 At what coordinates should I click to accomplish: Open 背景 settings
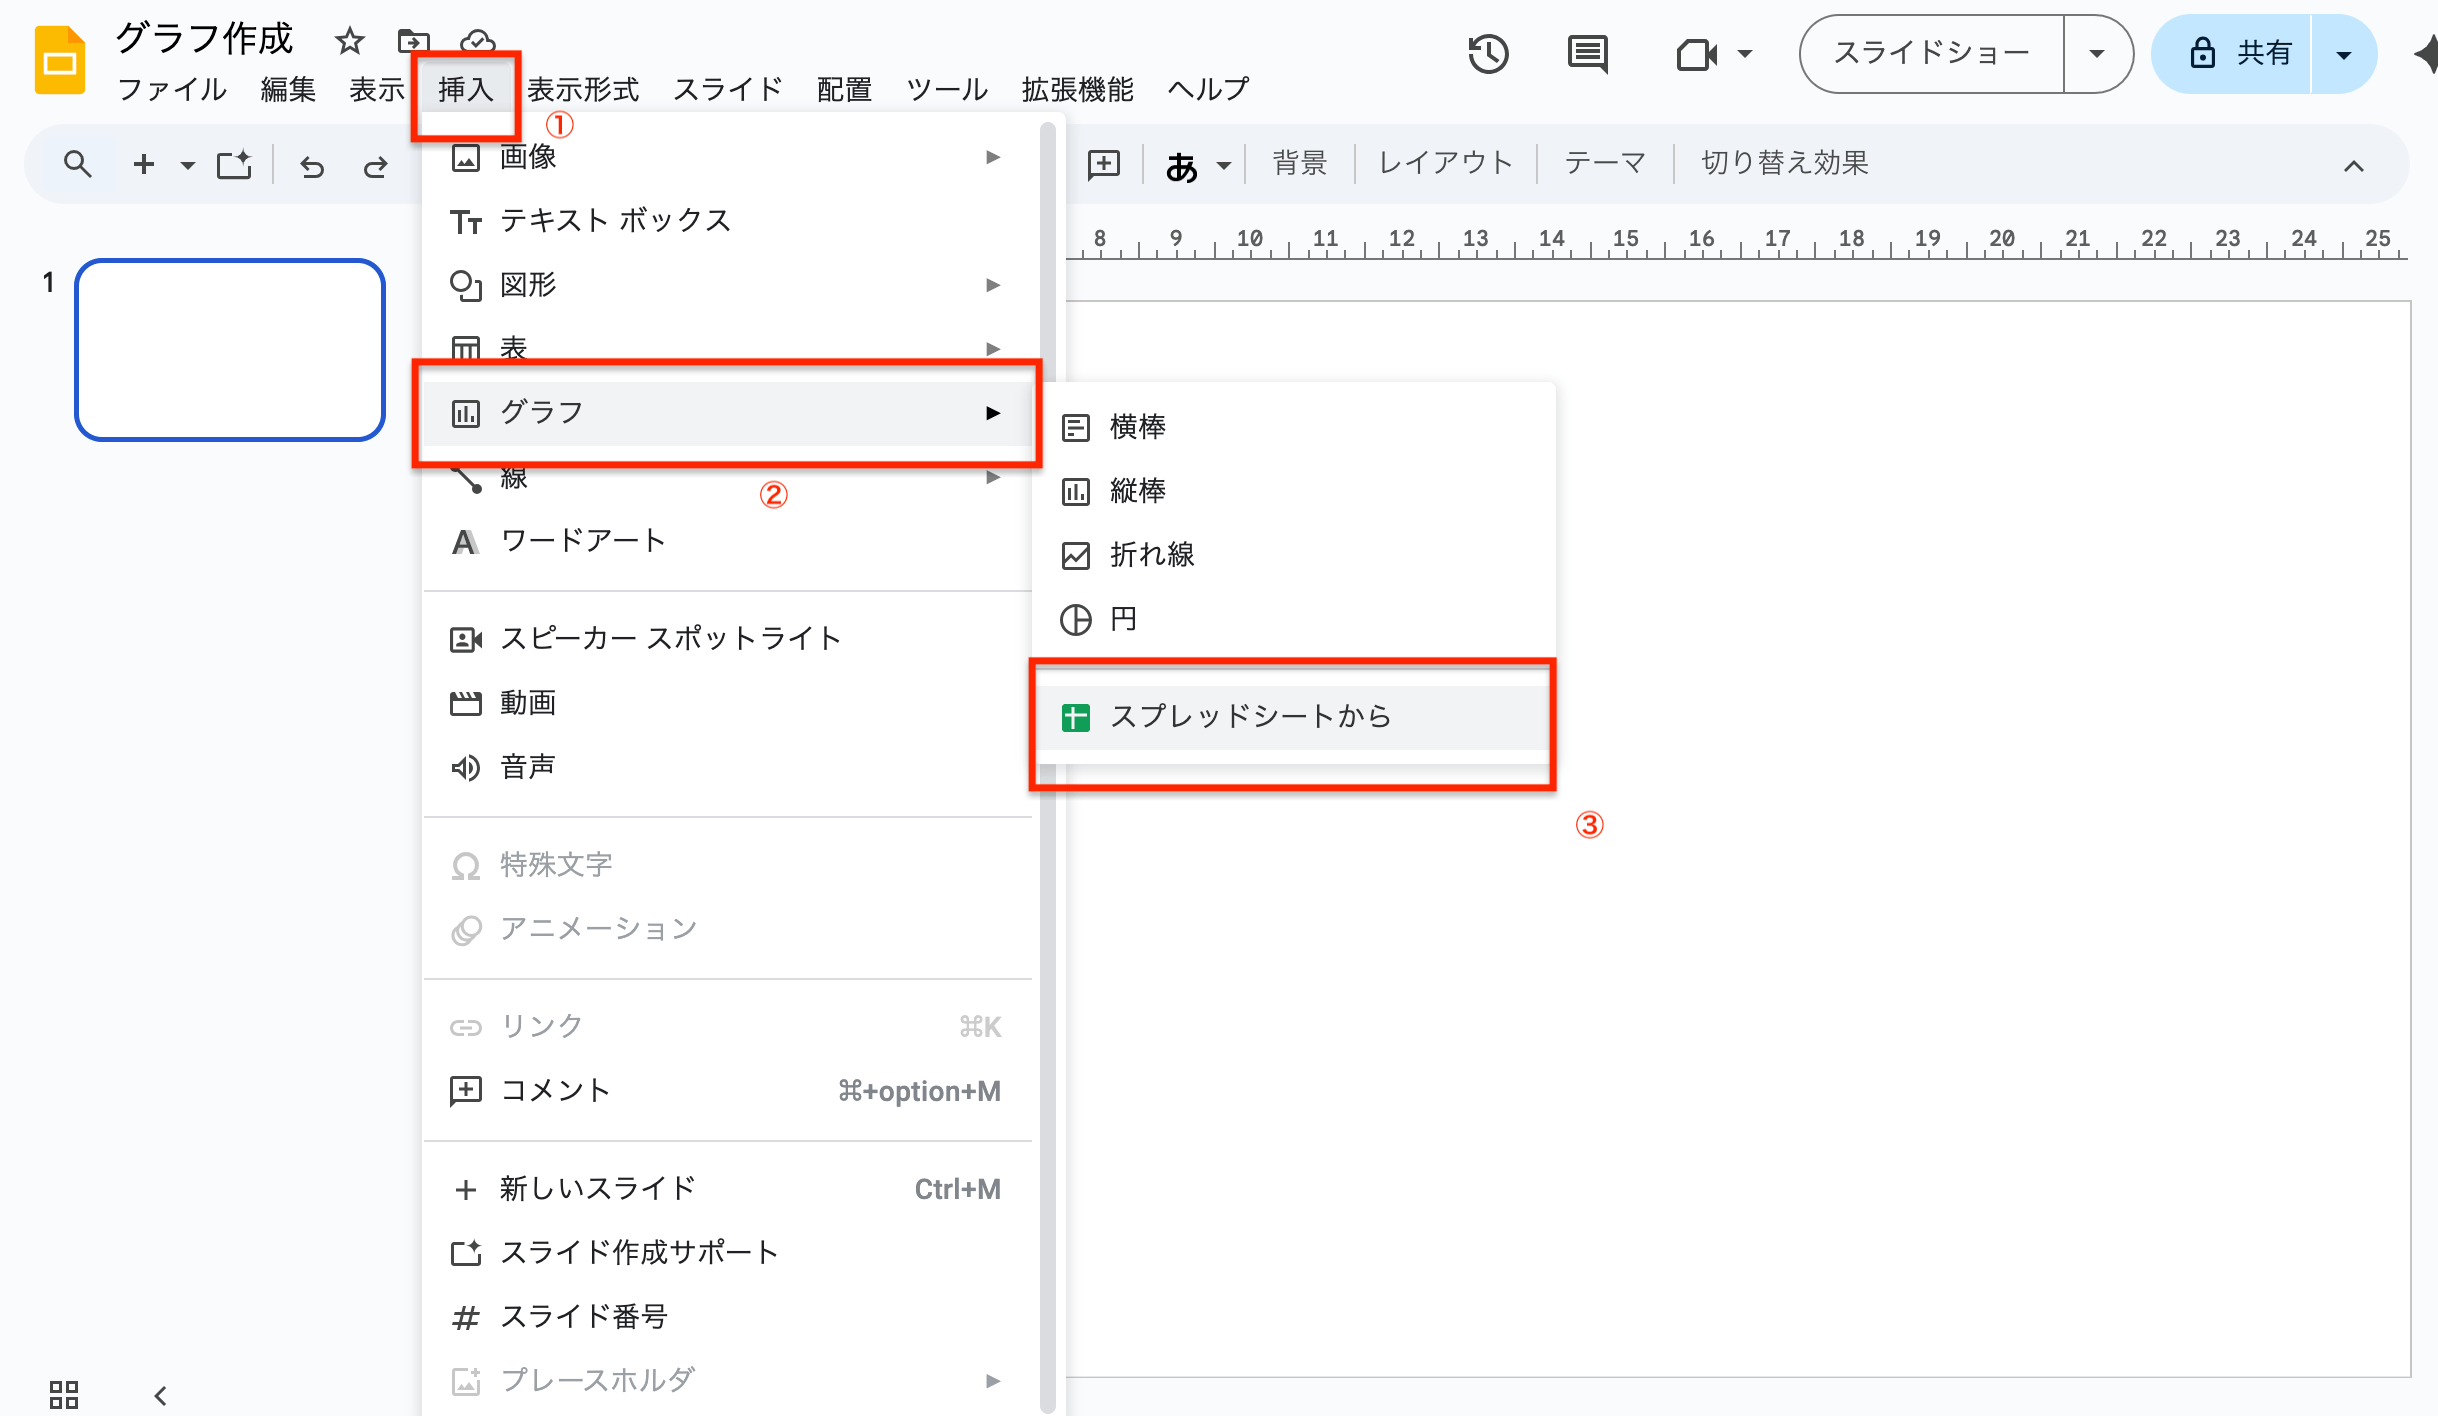[x=1299, y=162]
